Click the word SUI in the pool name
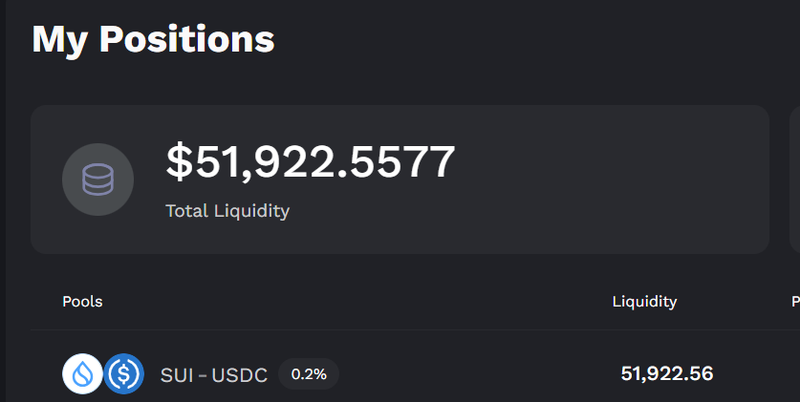Image resolution: width=800 pixels, height=402 pixels. click(177, 375)
